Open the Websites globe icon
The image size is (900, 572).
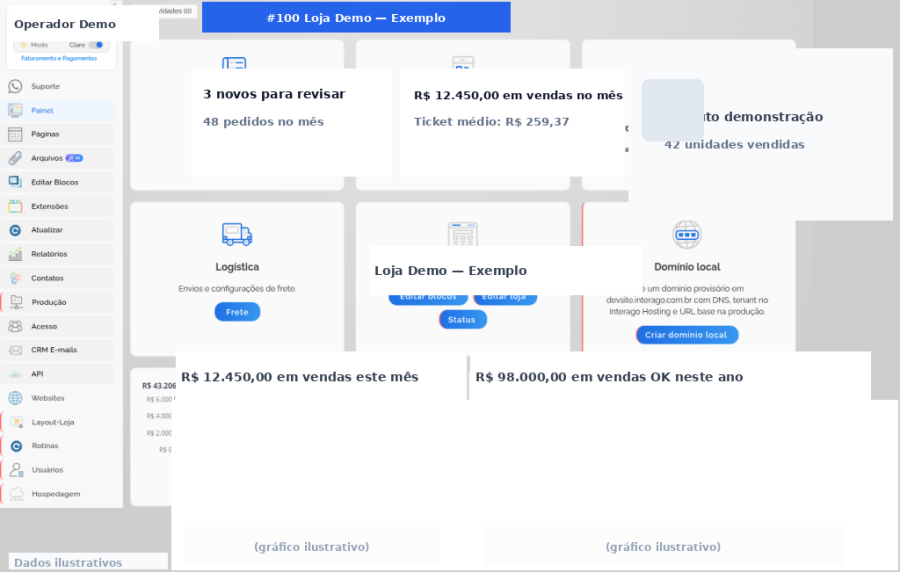[x=15, y=398]
